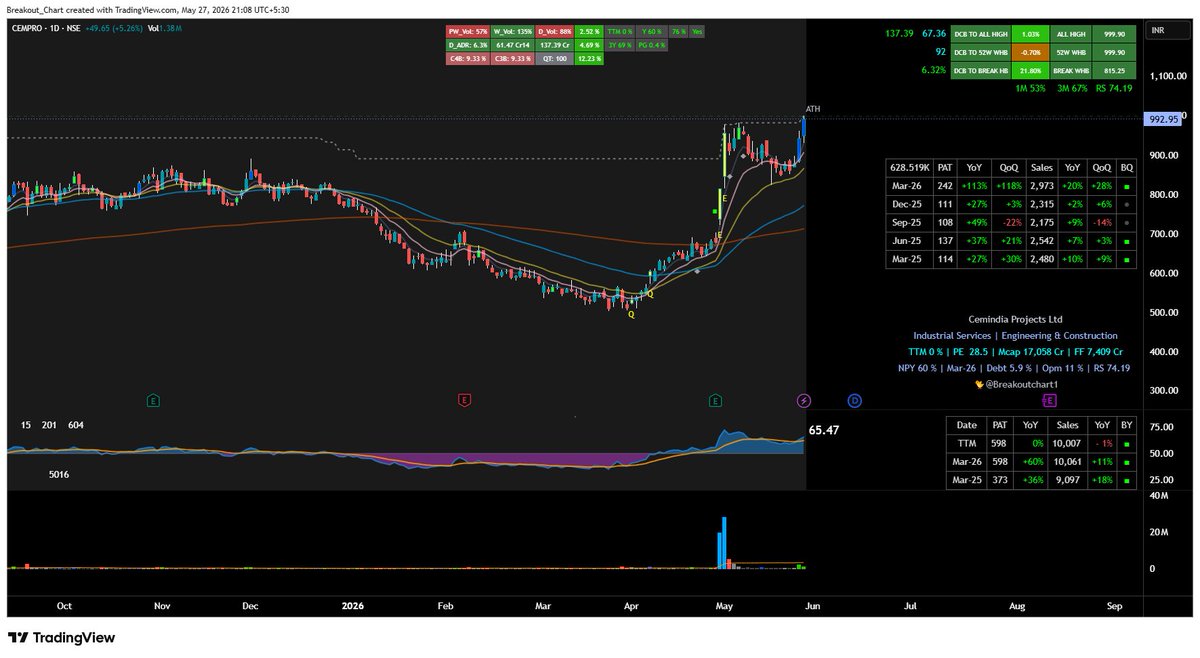Click the 628.519K header cell
1200x658 pixels.
(909, 168)
